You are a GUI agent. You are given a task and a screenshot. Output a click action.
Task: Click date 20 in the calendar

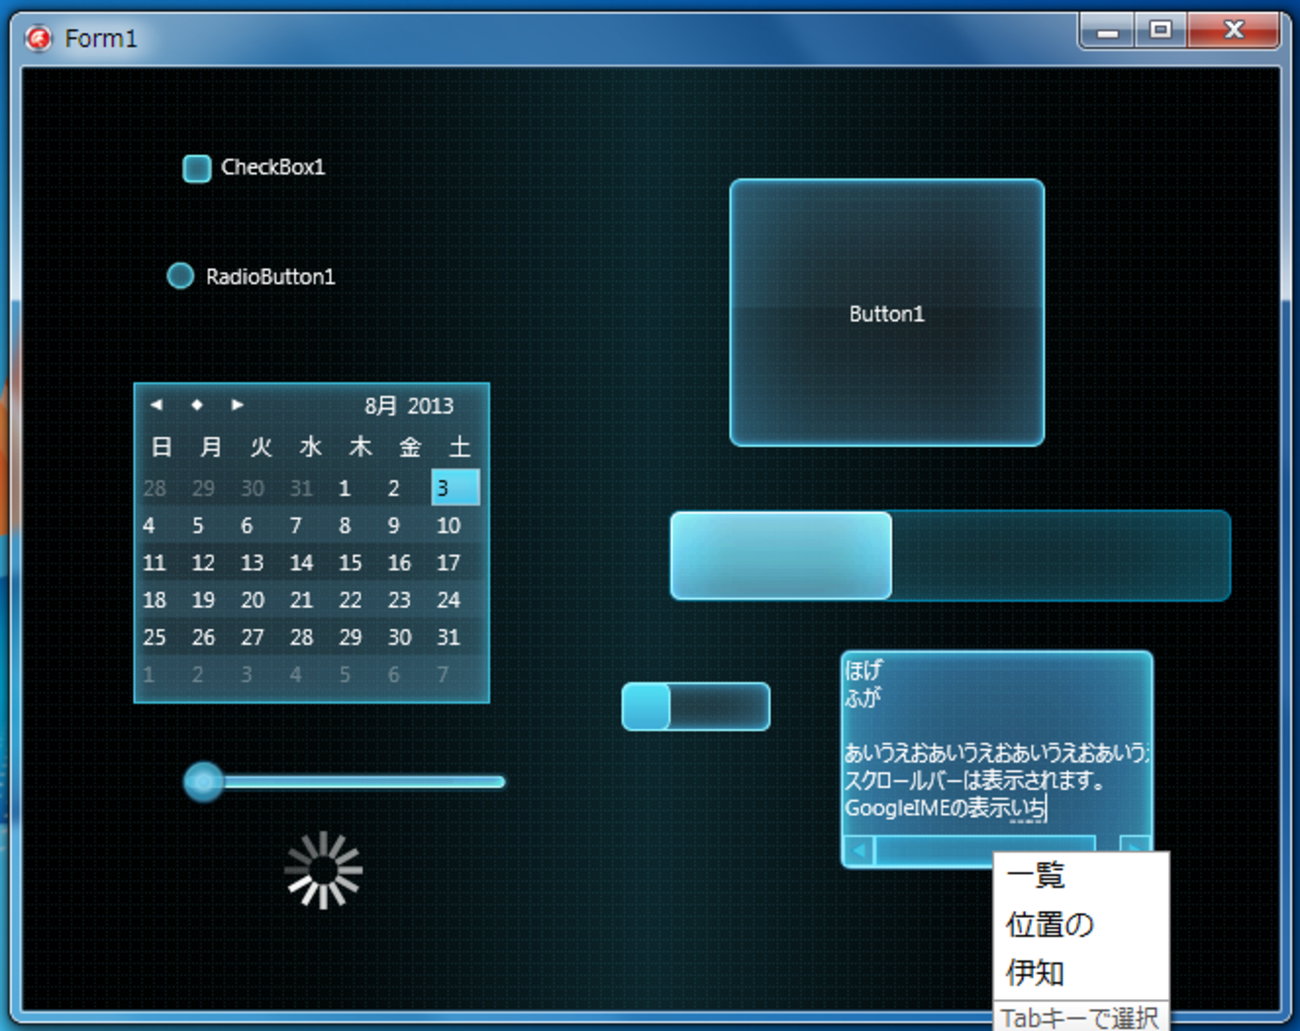point(252,600)
